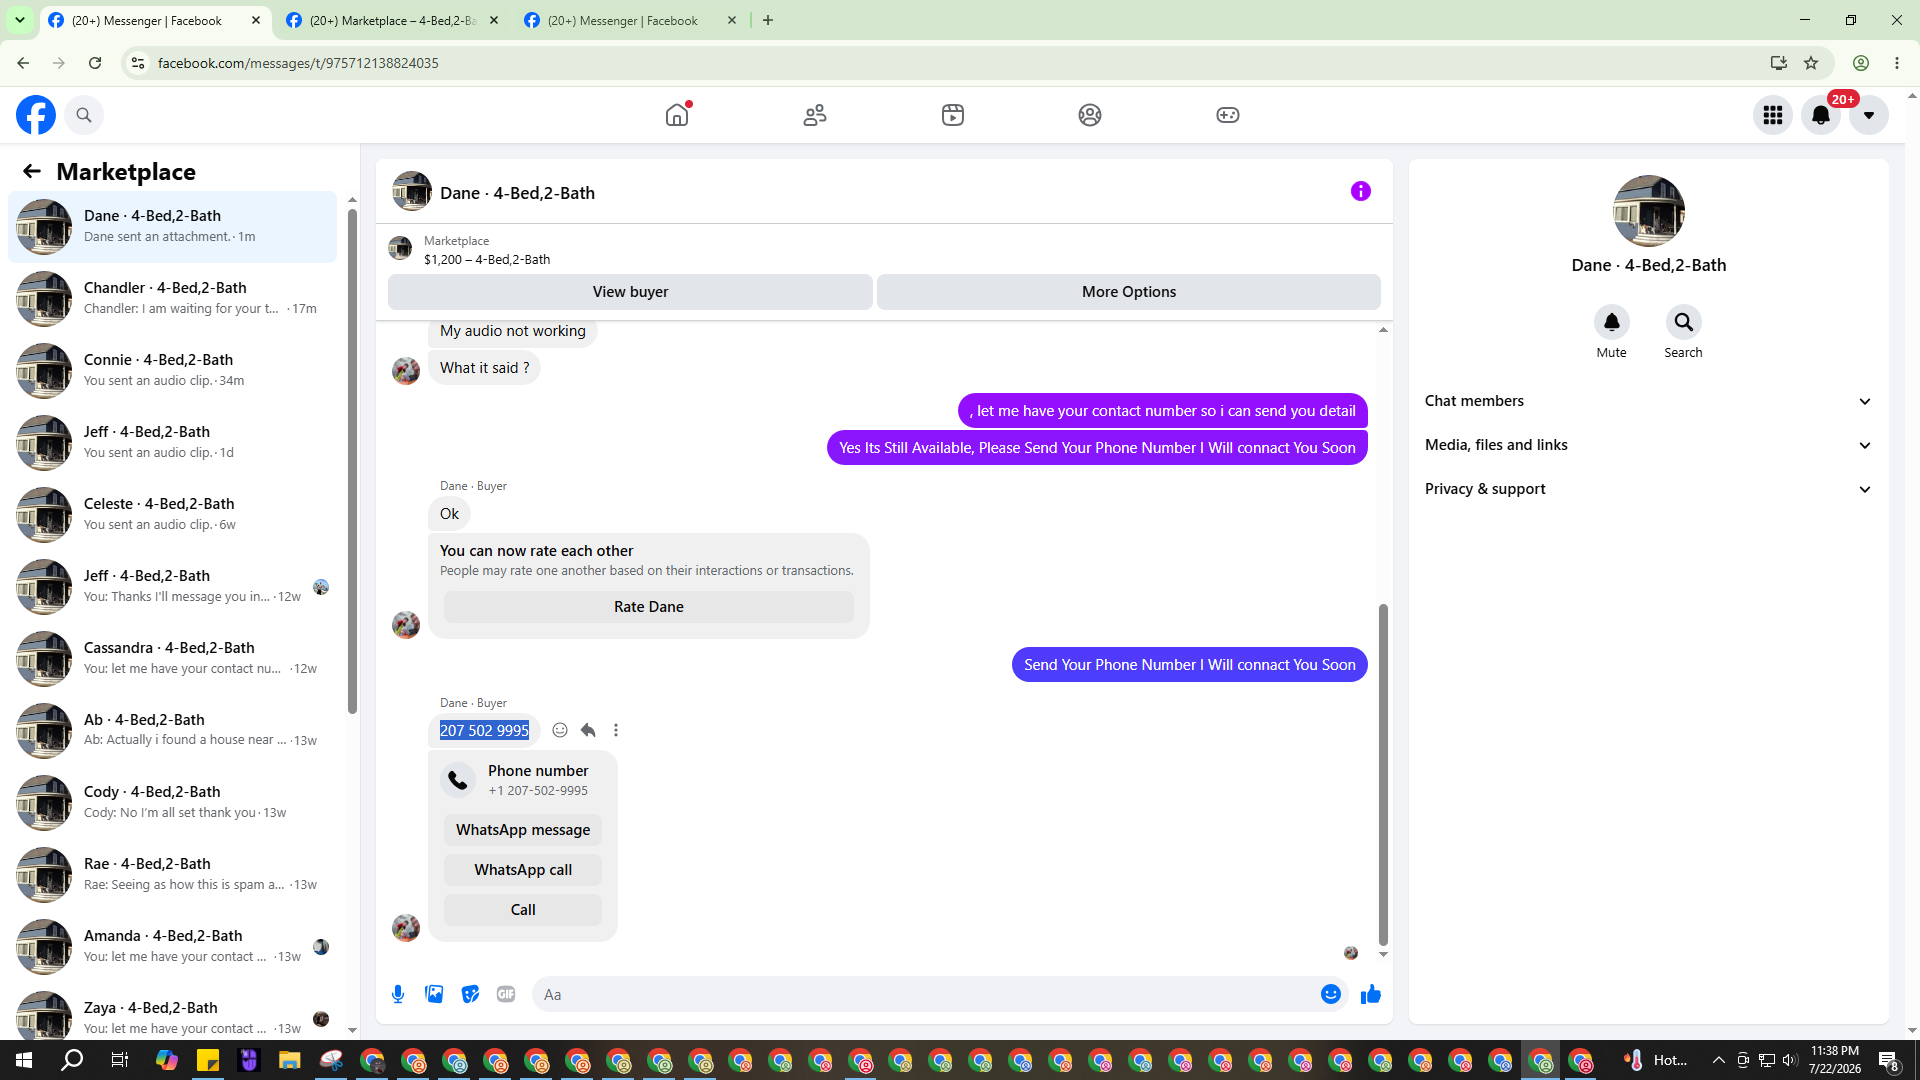This screenshot has height=1080, width=1920.
Task: Click the message text field
Action: click(x=925, y=994)
